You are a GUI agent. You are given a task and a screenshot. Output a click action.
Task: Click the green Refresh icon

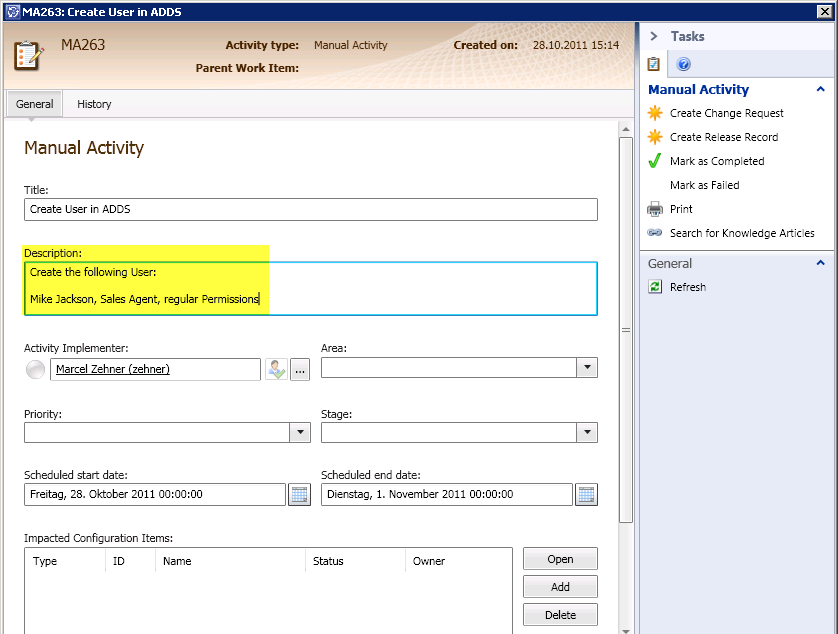tap(655, 287)
